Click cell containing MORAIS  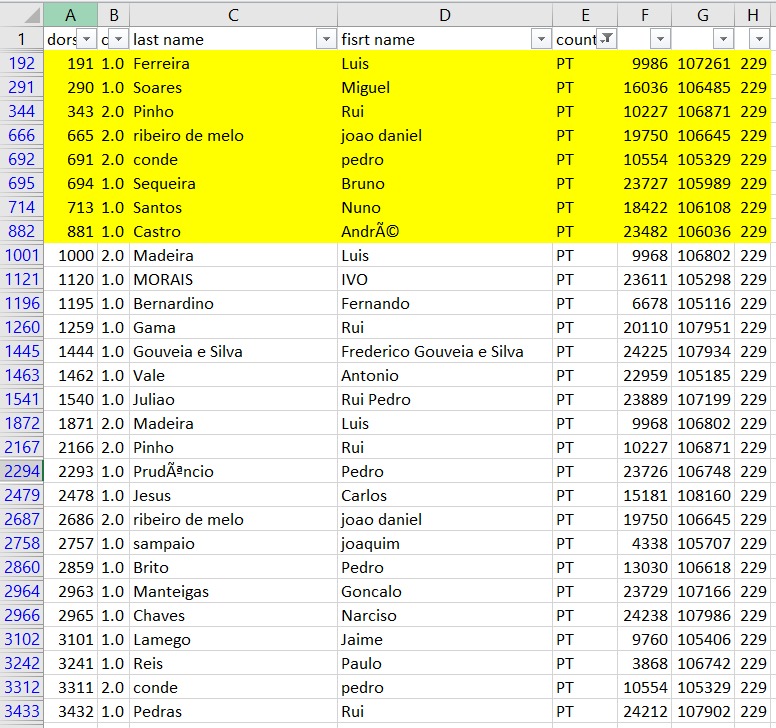tap(234, 280)
